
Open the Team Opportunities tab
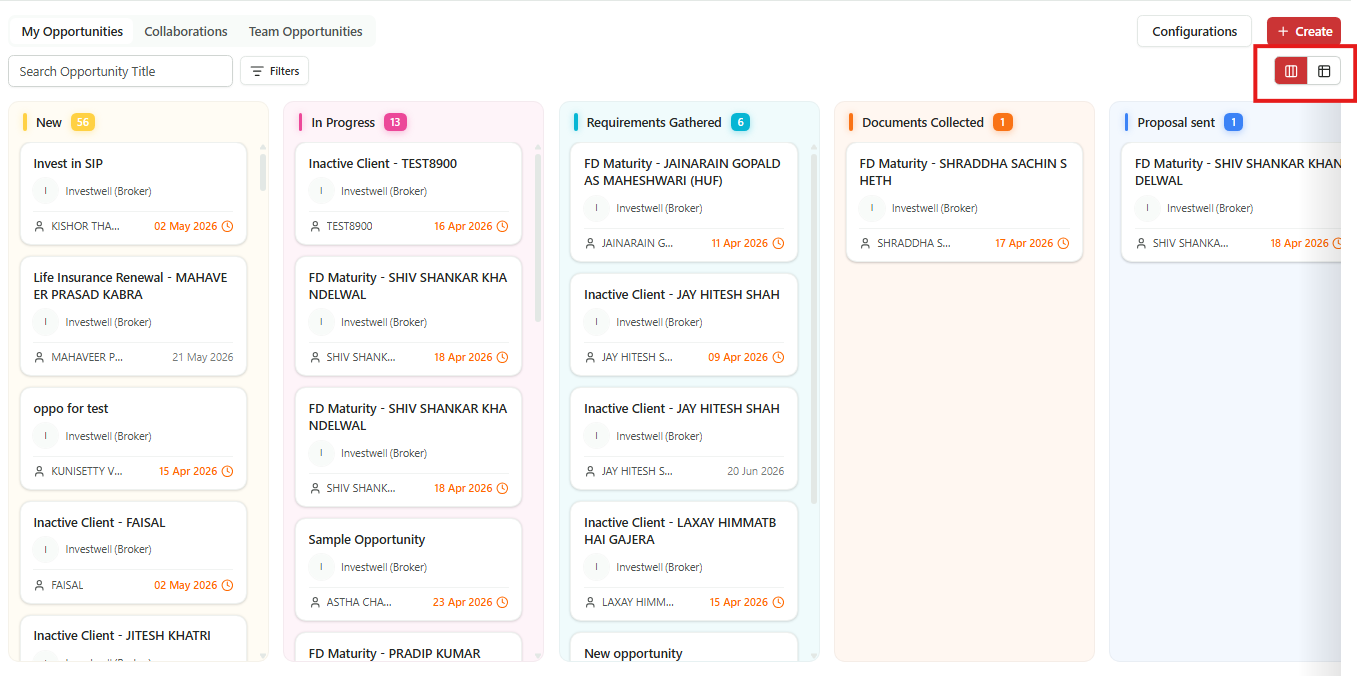[x=305, y=32]
